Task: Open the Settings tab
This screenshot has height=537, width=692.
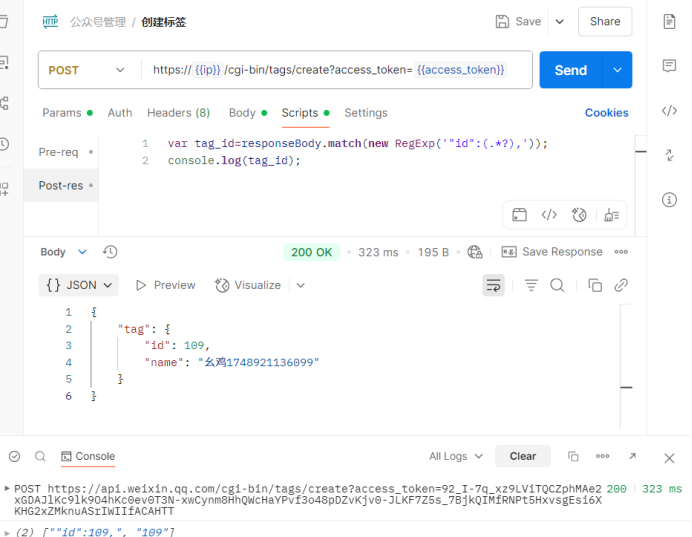Action: click(365, 113)
